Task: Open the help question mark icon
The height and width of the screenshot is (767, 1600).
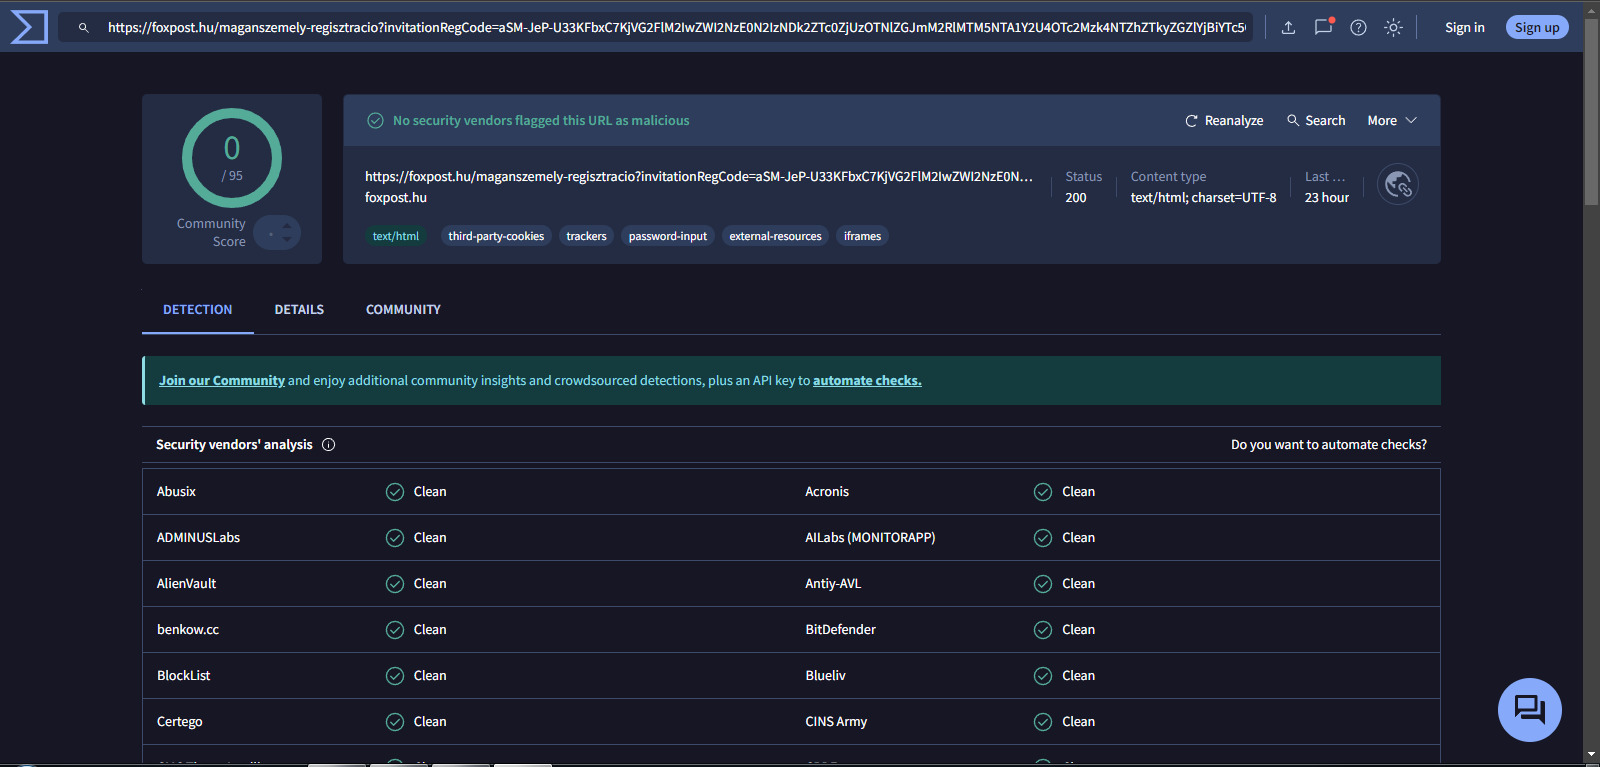Action: pos(1358,28)
